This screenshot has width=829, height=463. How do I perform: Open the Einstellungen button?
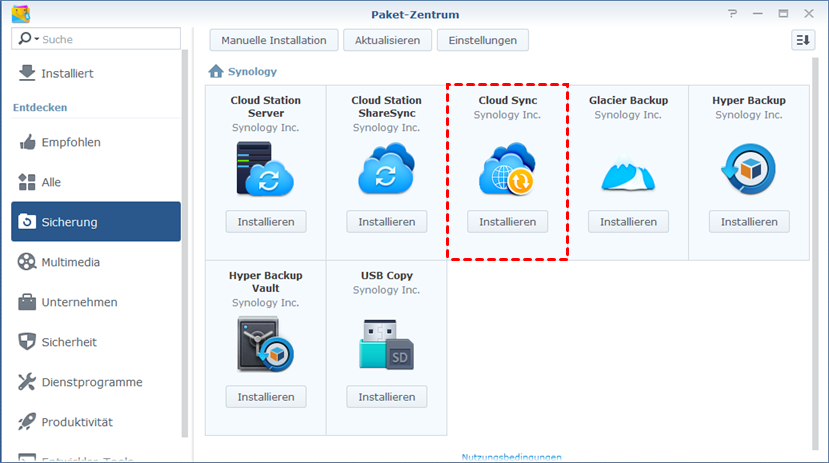(483, 40)
